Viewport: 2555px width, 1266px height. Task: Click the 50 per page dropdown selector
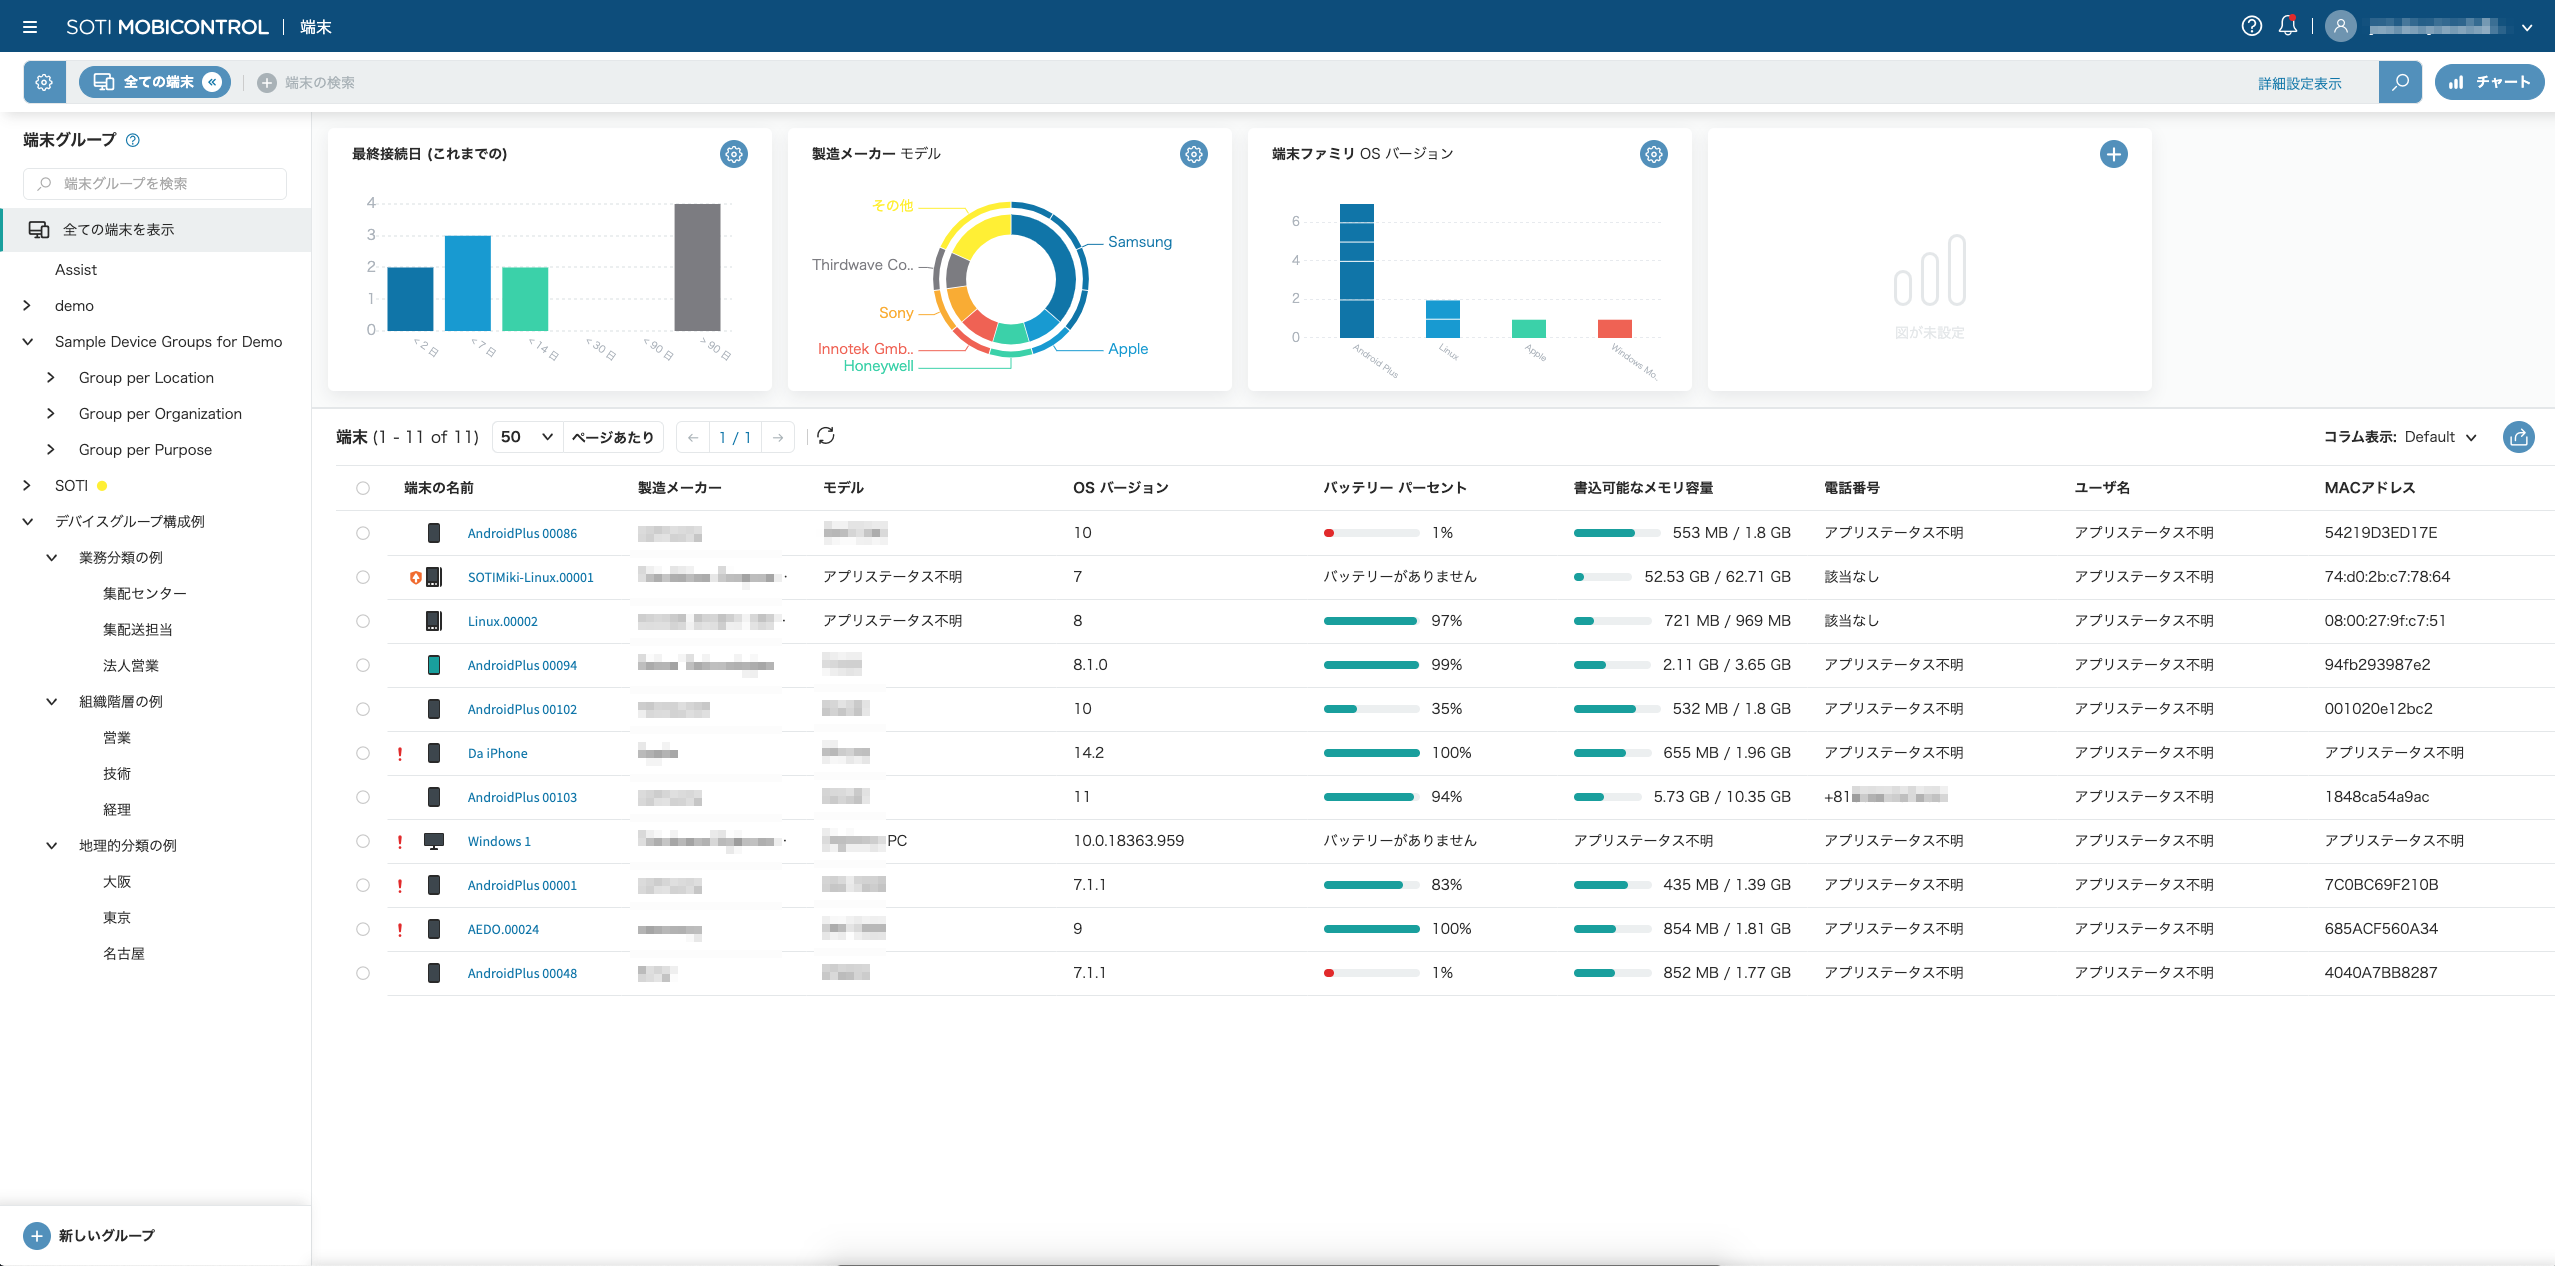click(525, 437)
